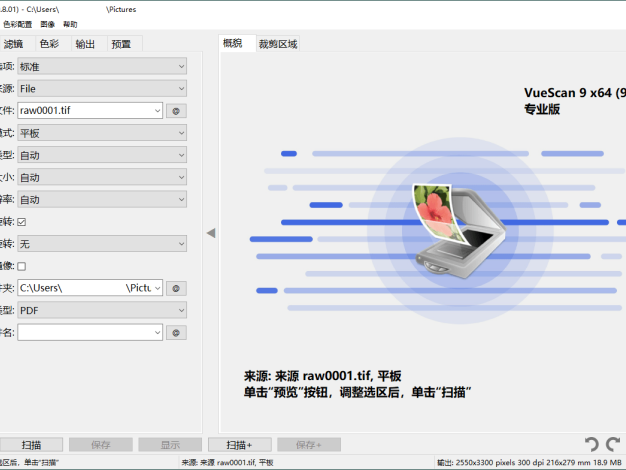Uncheck the checked auto-rotate checkbox
Screen dimensions: 626x470
pos(22,222)
